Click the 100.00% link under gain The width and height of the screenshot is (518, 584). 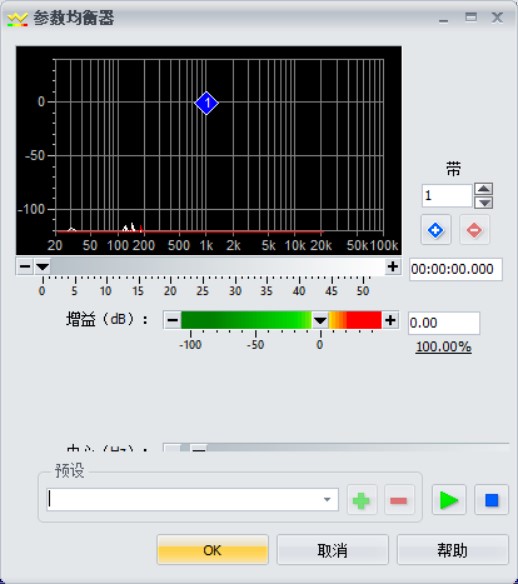[x=444, y=347]
